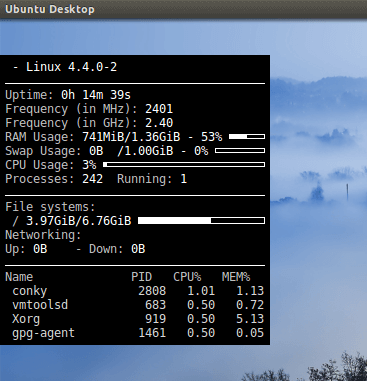This screenshot has height=381, width=367.
Task: Click the conky MEM value 1.13
Action: coord(250,291)
